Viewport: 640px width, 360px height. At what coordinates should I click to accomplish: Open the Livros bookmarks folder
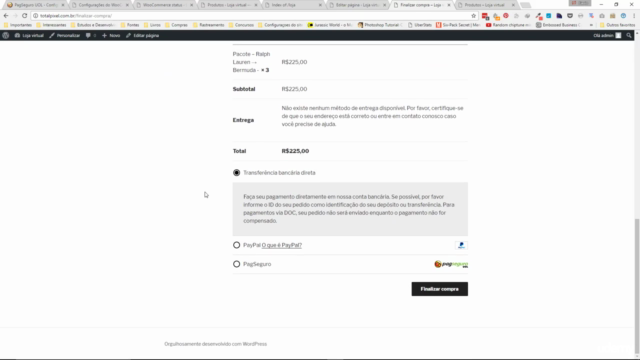click(x=152, y=25)
